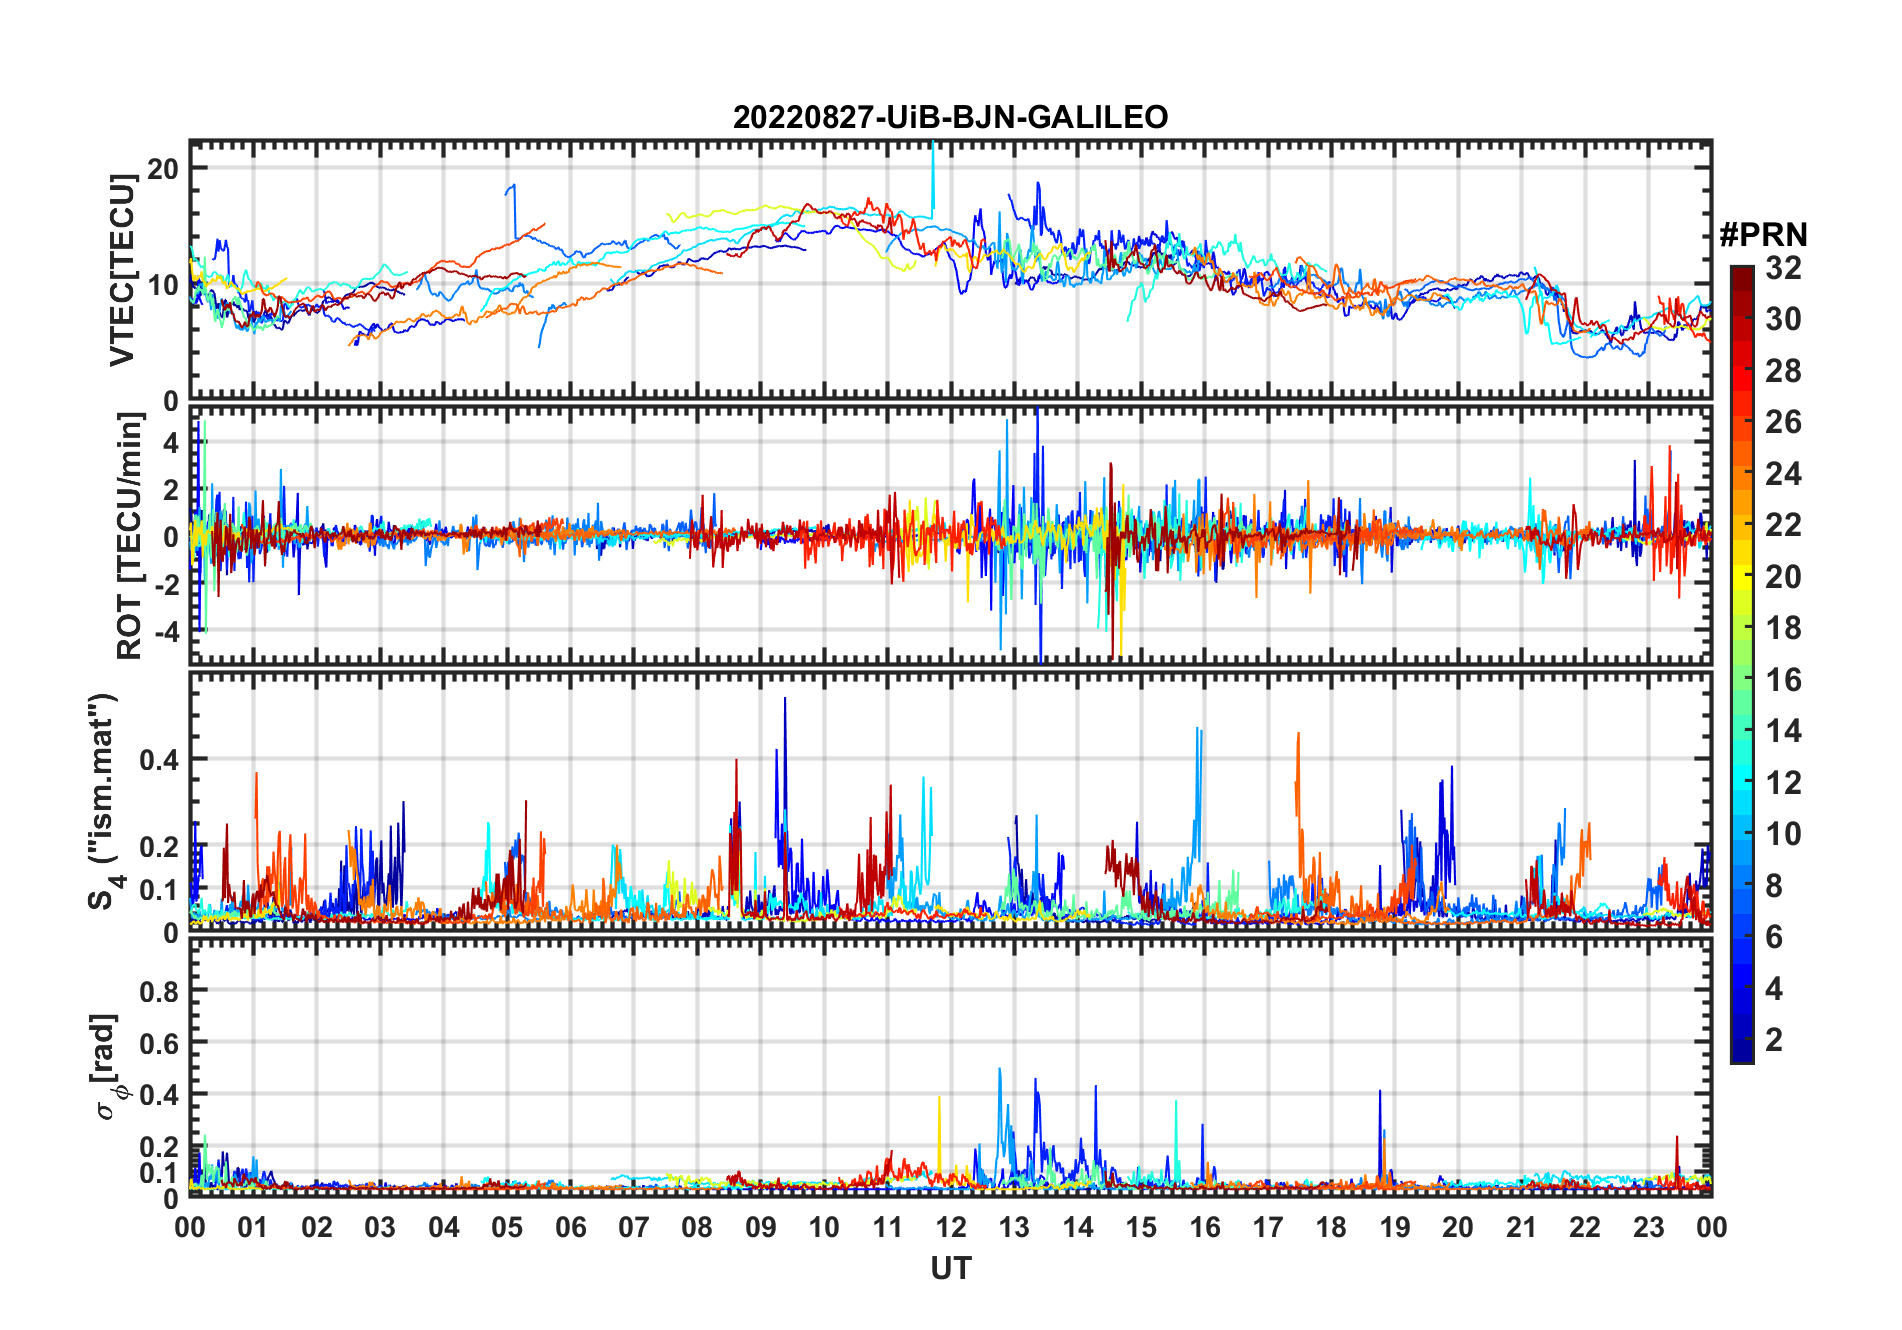Click colorbar tick label 32
The image size is (1902, 1330).
pyautogui.click(x=1783, y=268)
